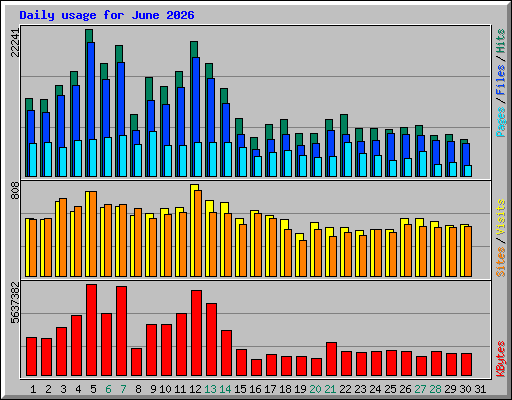512x400 pixels.
Task: Click the cyan Pages bar for day 9
Action: coord(153,154)
